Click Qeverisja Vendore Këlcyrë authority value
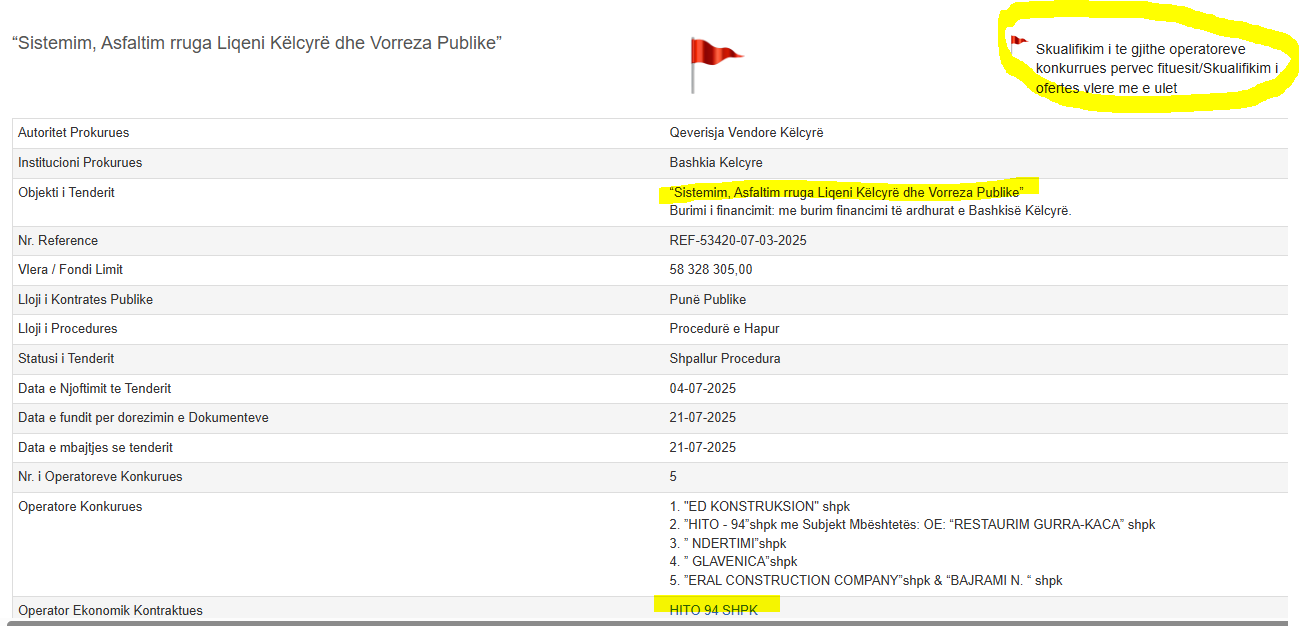Screen dimensions: 1299x626 tap(746, 133)
